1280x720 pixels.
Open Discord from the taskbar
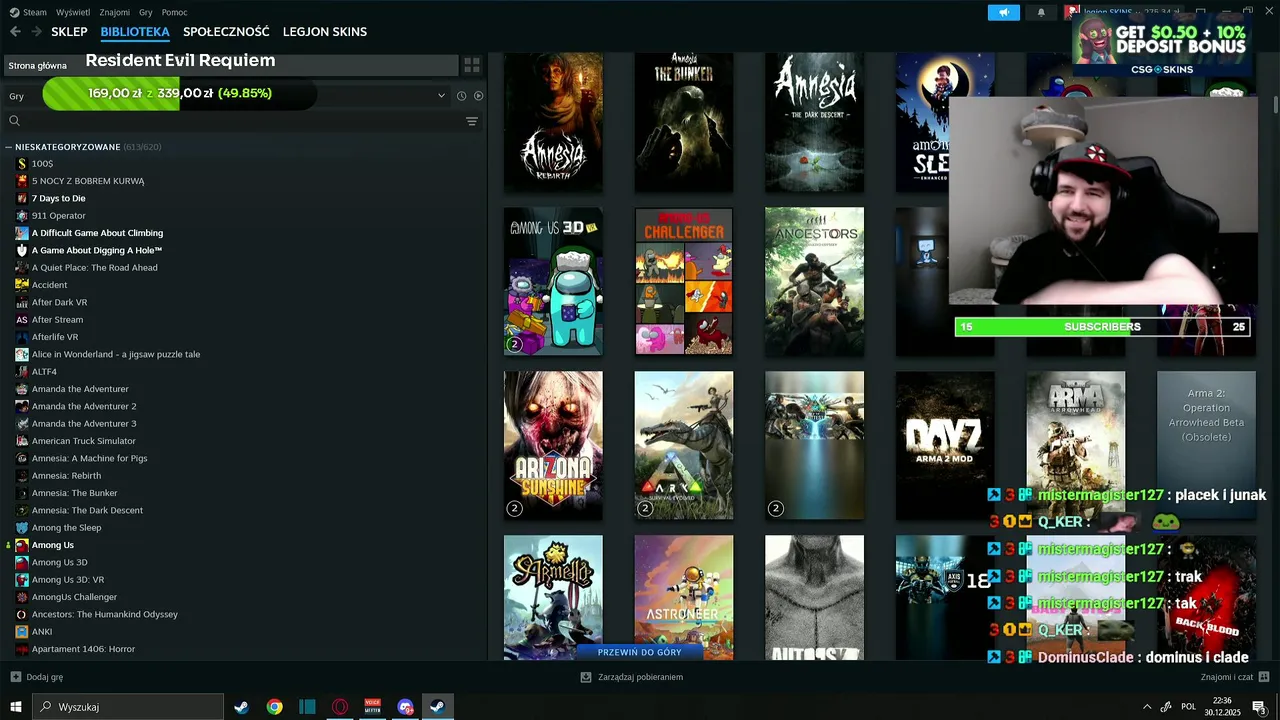coord(405,707)
